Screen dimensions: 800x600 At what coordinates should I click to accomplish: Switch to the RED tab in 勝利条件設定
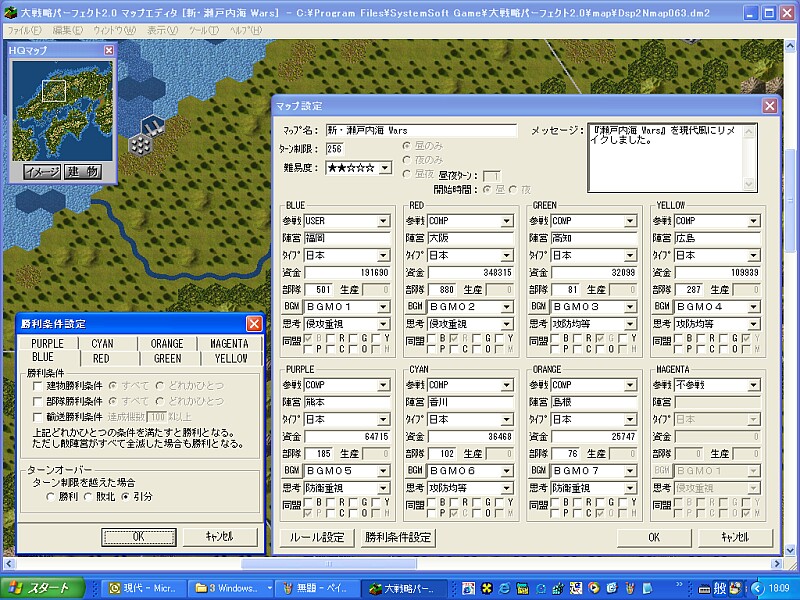coord(101,358)
